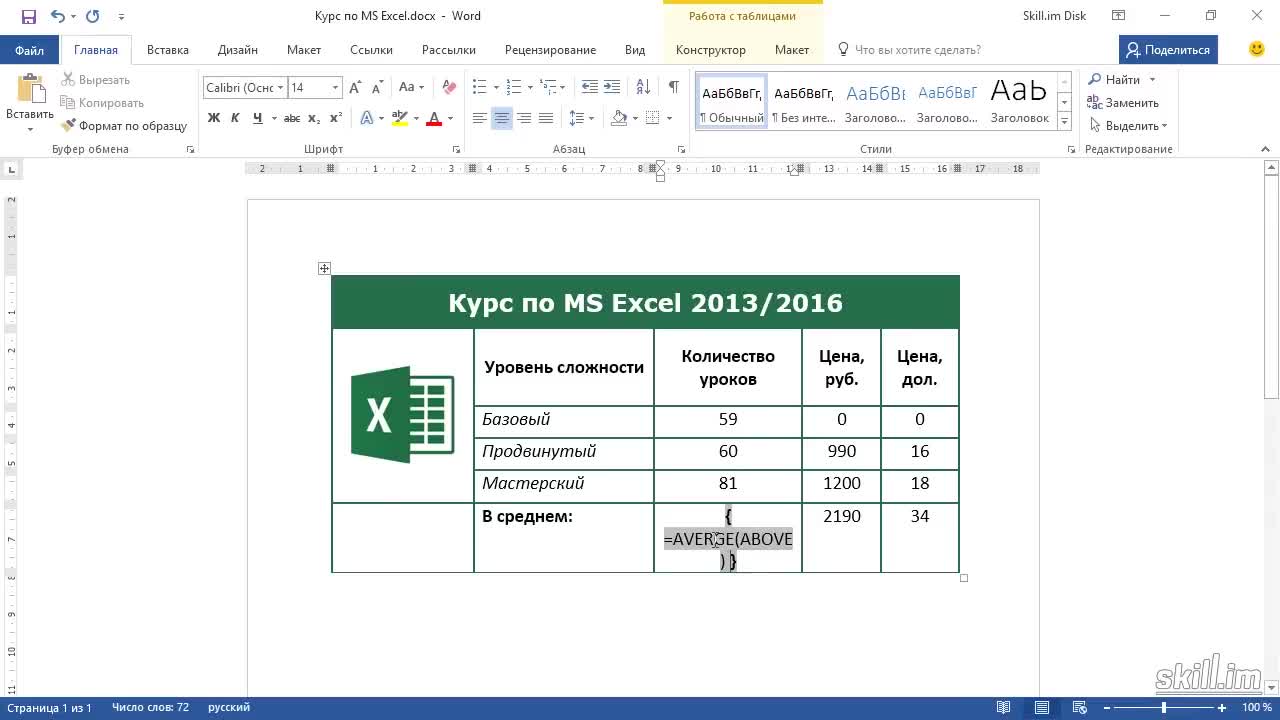Collapse the ribbon with the chevron
The width and height of the screenshot is (1280, 720).
click(1265, 149)
